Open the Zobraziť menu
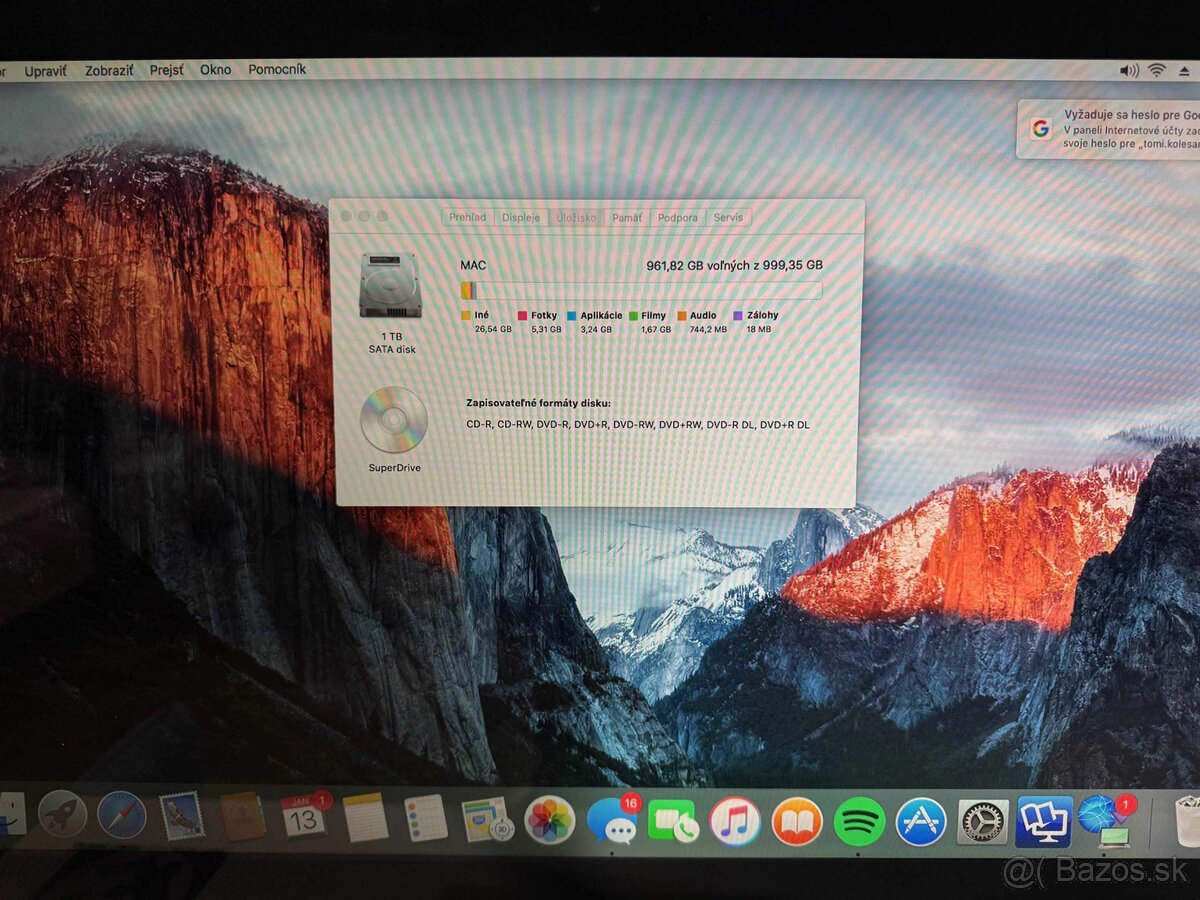 [110, 70]
